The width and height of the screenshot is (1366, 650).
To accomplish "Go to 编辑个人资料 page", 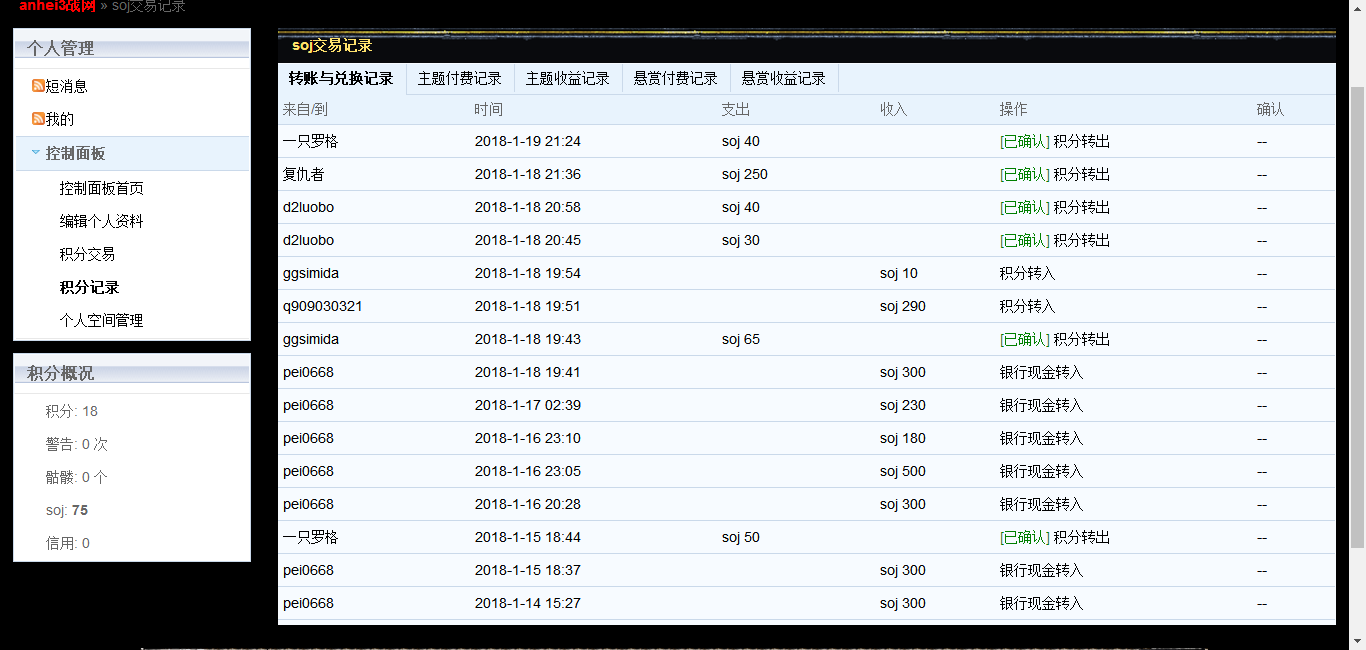I will [x=101, y=221].
